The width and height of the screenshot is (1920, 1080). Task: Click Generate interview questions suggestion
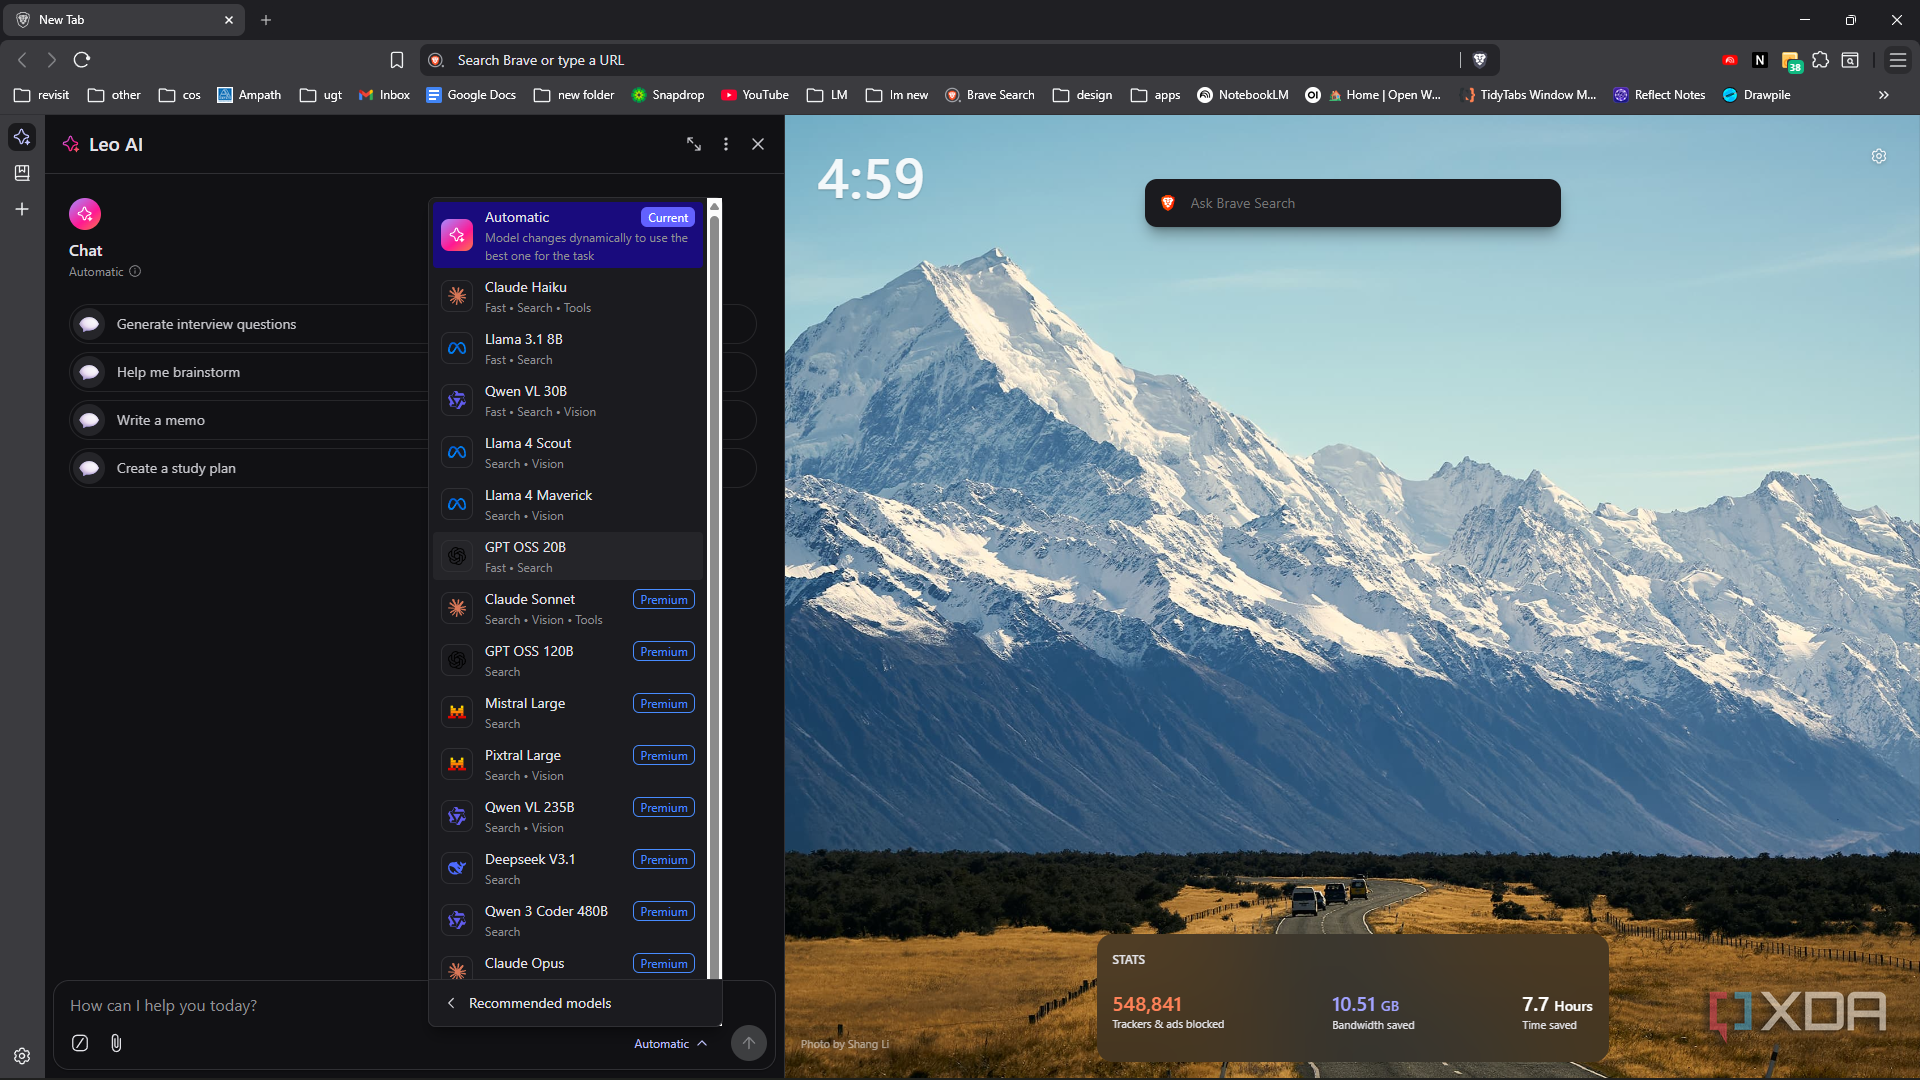point(249,324)
